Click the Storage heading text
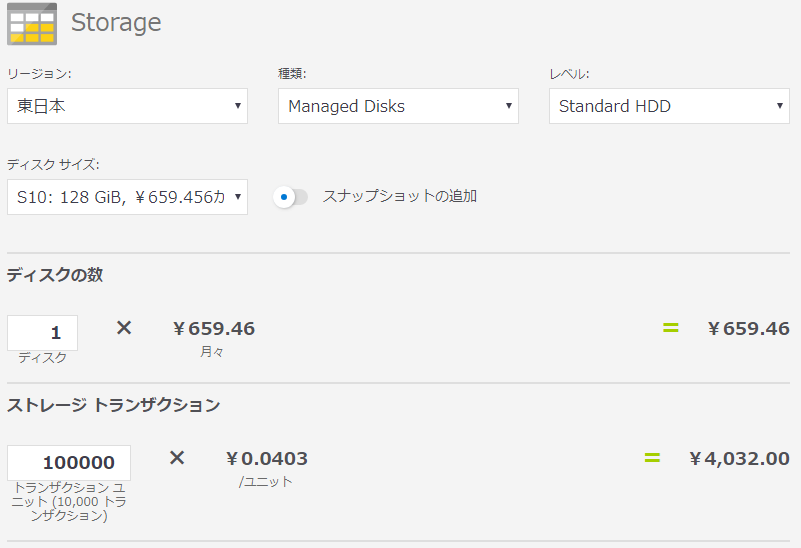The width and height of the screenshot is (801, 548). pyautogui.click(x=116, y=23)
